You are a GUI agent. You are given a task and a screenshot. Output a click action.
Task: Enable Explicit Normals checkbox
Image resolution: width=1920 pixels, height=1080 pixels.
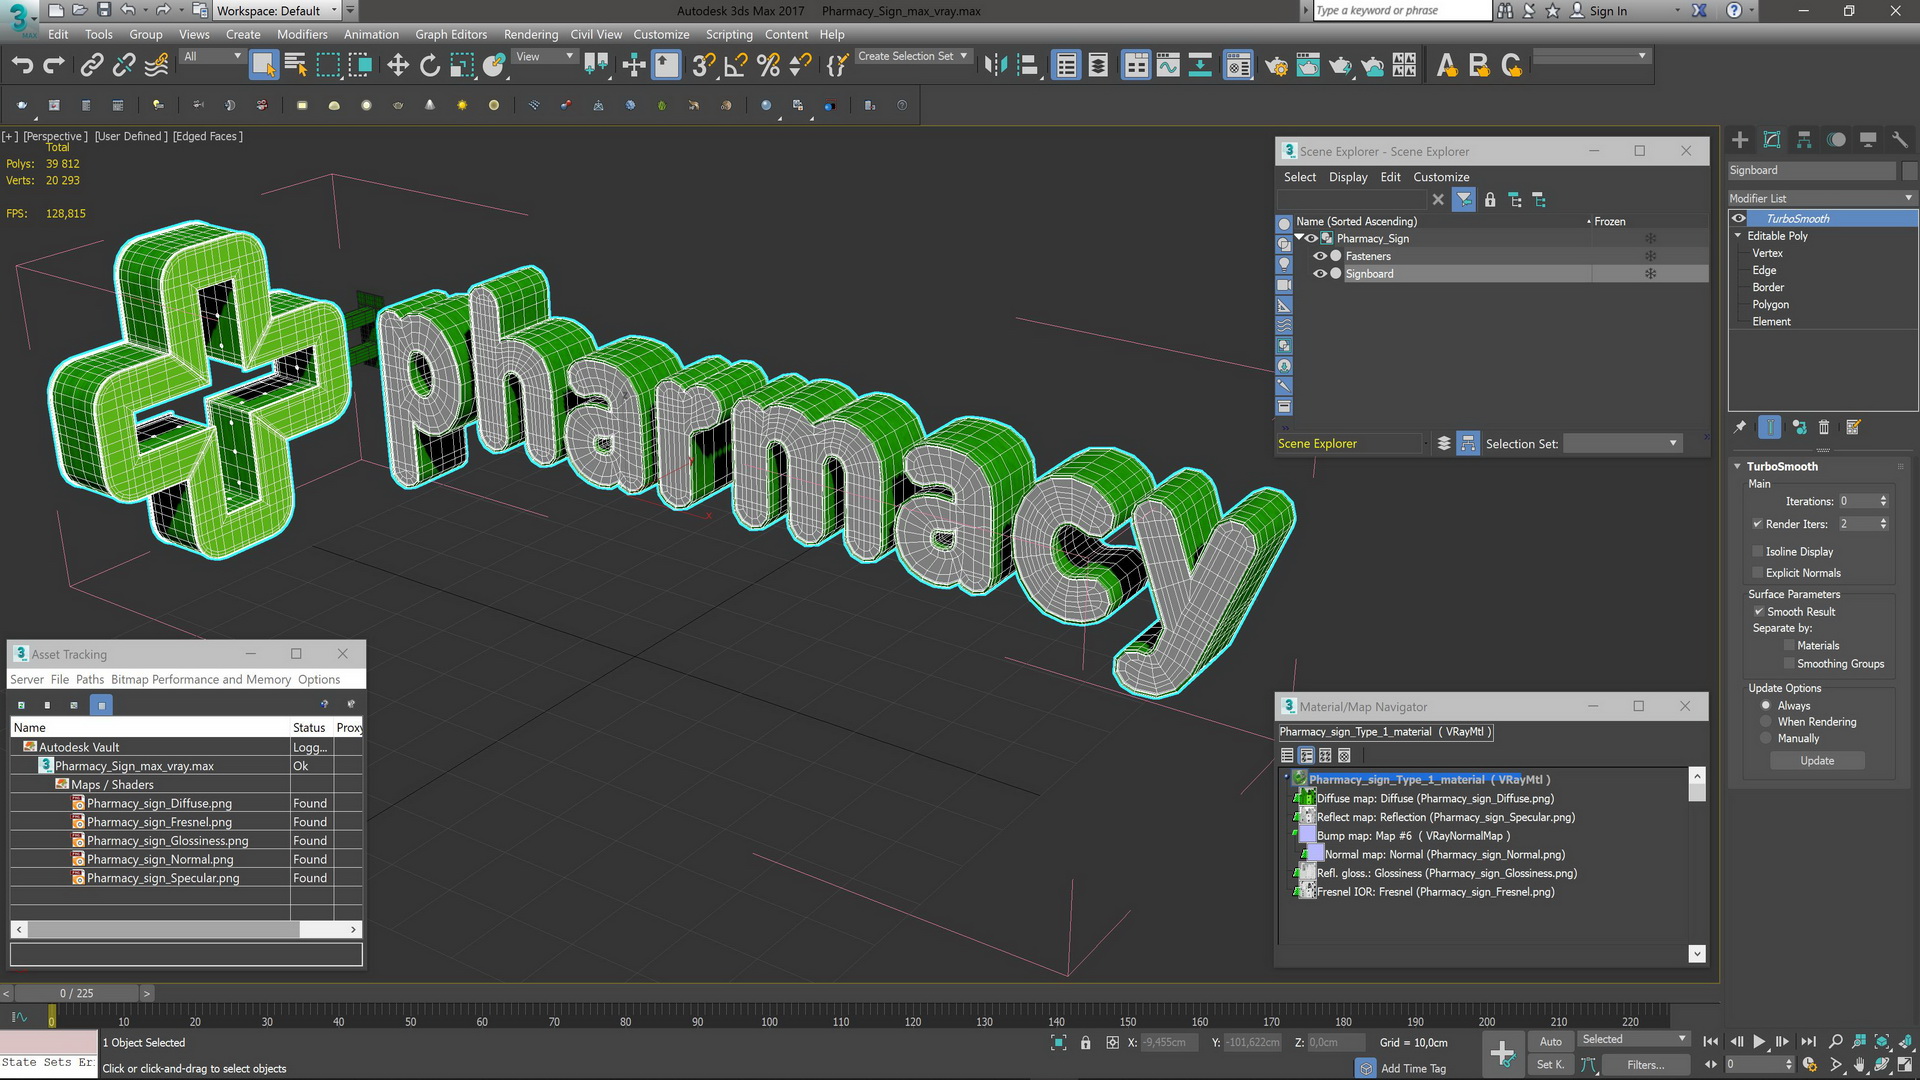pos(1757,573)
